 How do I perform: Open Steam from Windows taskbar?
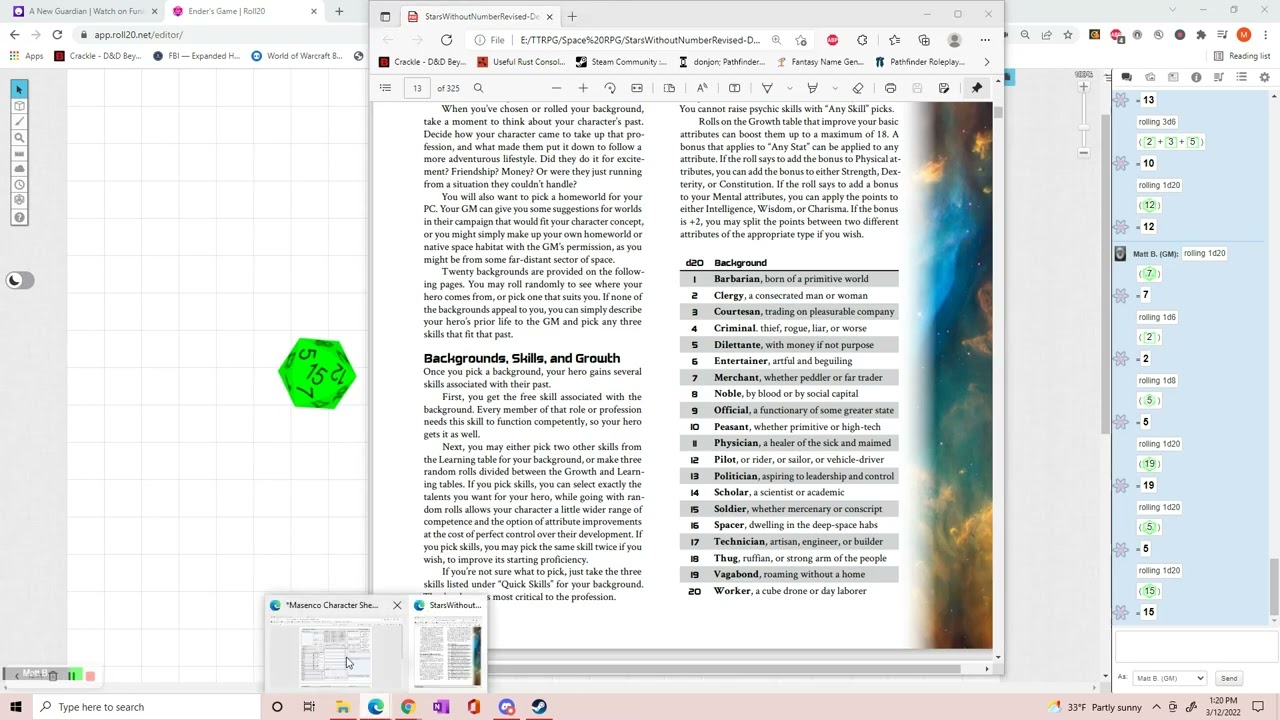539,707
